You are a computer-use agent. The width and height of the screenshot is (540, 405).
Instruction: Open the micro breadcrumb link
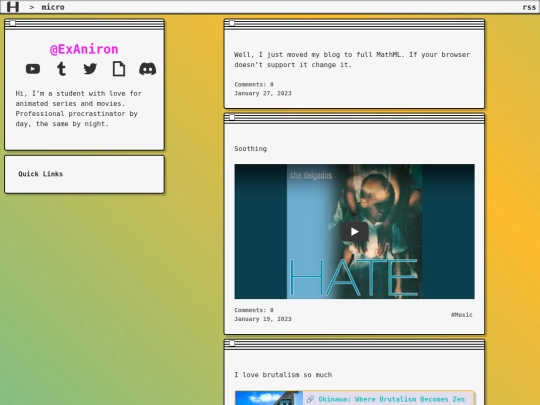click(53, 7)
